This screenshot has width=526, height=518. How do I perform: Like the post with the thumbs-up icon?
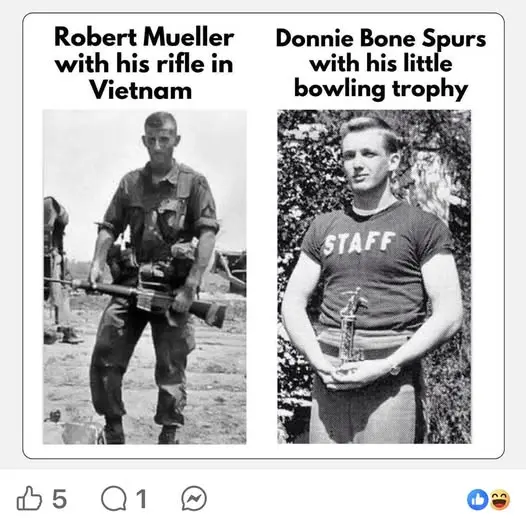[x=29, y=498]
